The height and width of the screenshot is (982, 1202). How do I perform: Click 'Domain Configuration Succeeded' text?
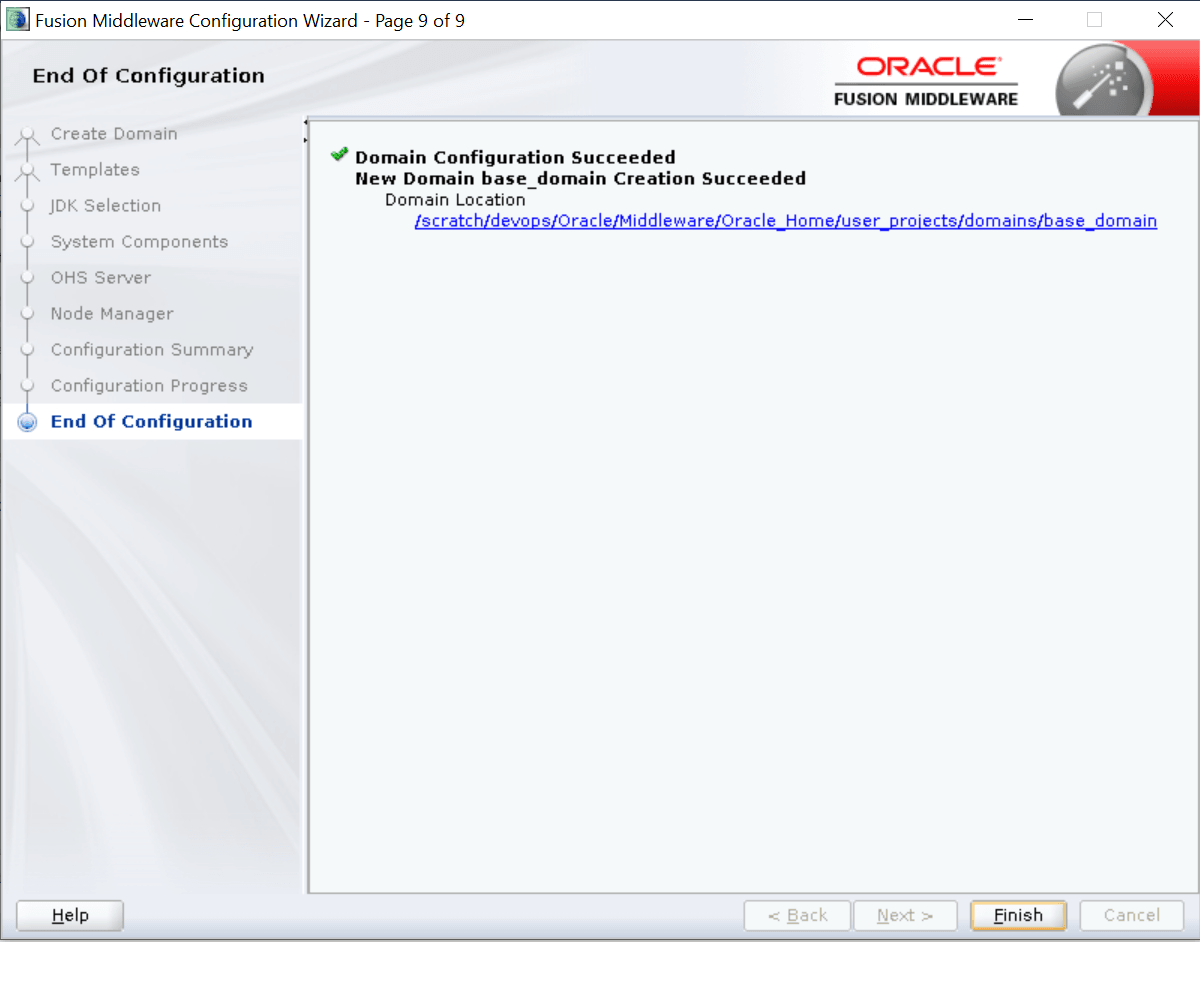click(x=515, y=157)
